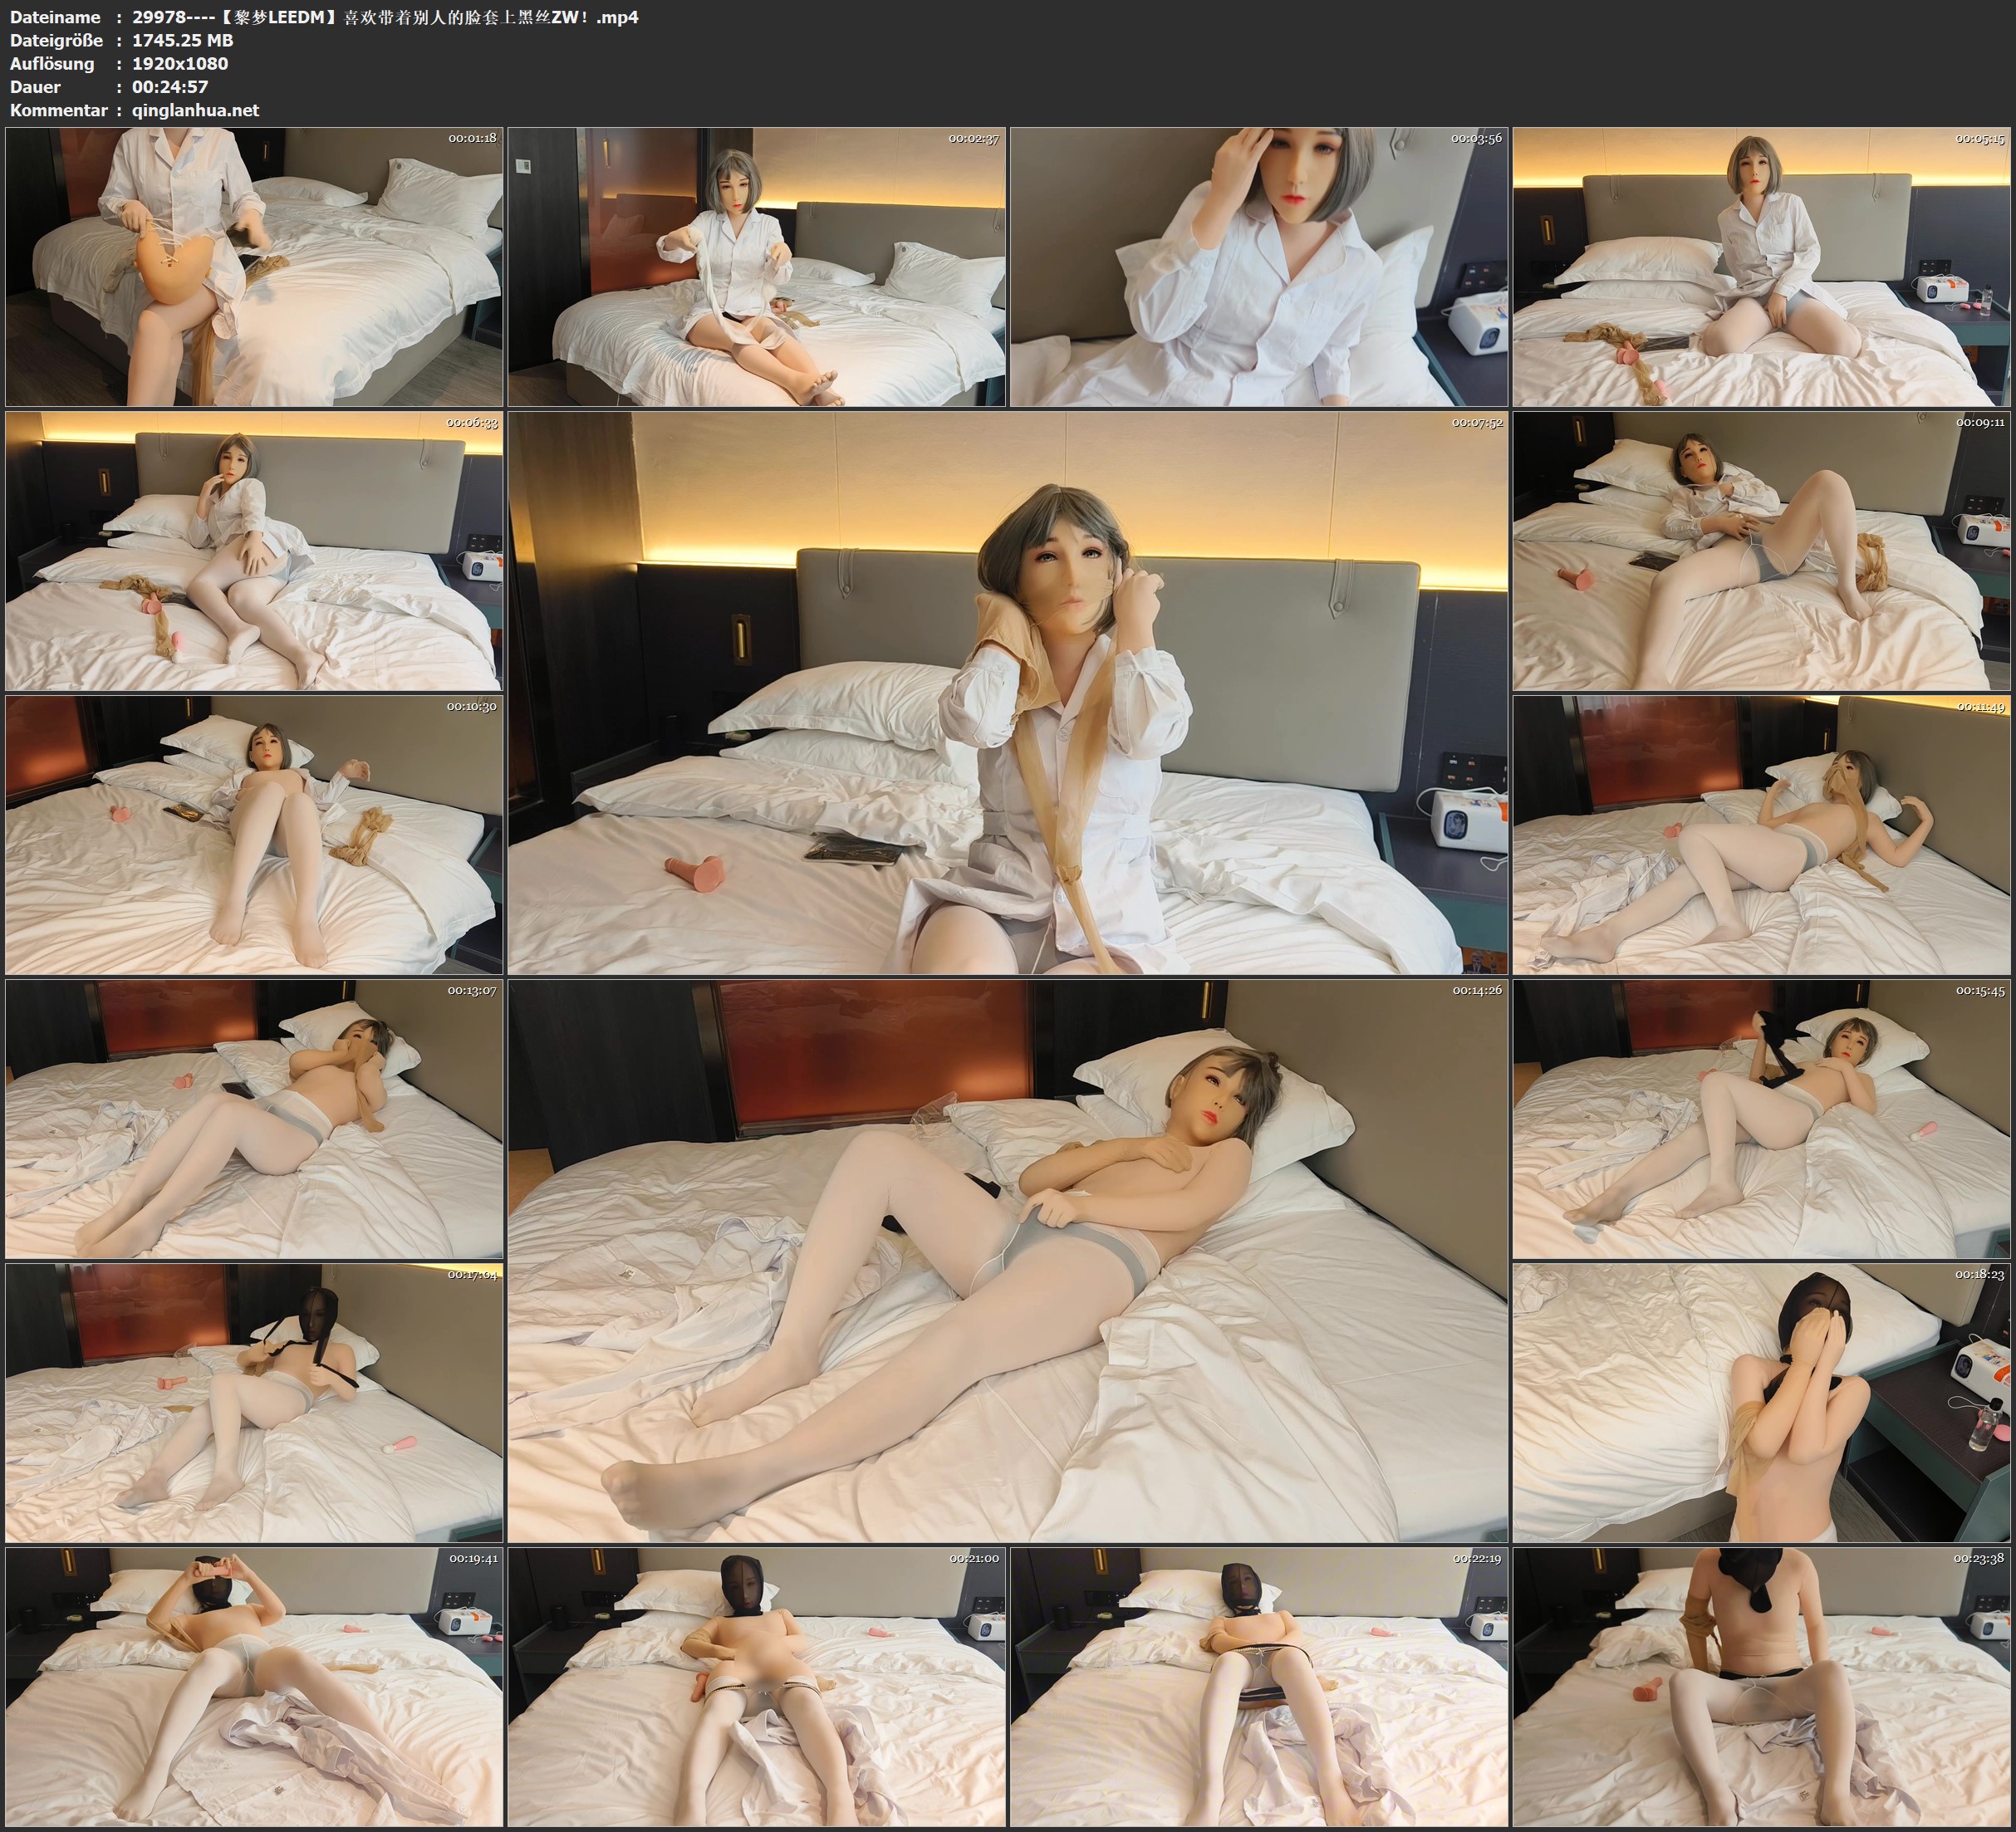Viewport: 2016px width, 1832px height.
Task: Open the frame marked 00:13:07
Action: point(254,1119)
